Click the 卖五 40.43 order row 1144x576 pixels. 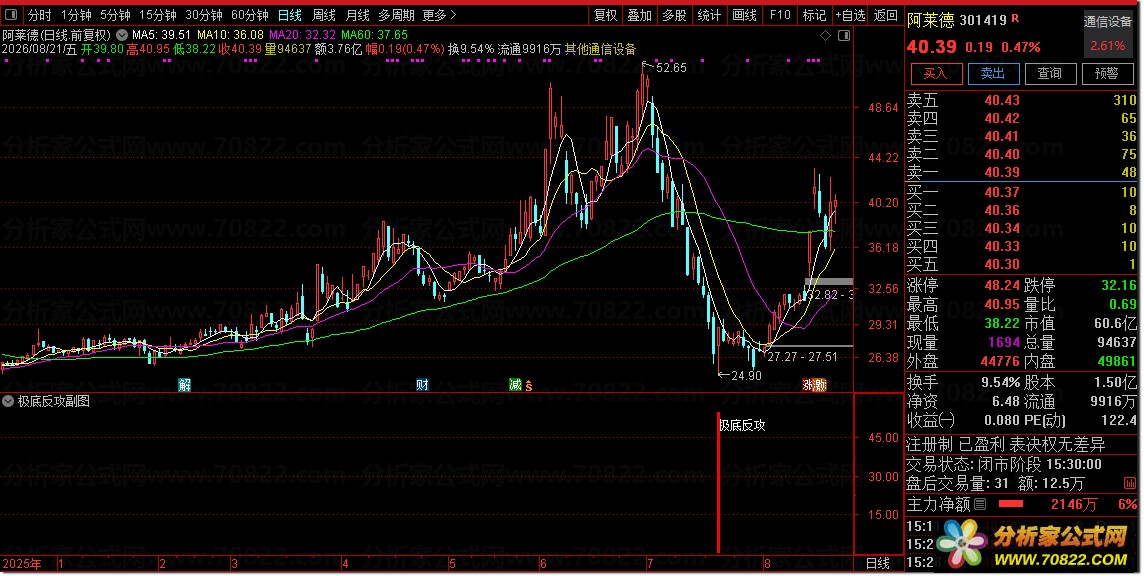(x=1021, y=100)
